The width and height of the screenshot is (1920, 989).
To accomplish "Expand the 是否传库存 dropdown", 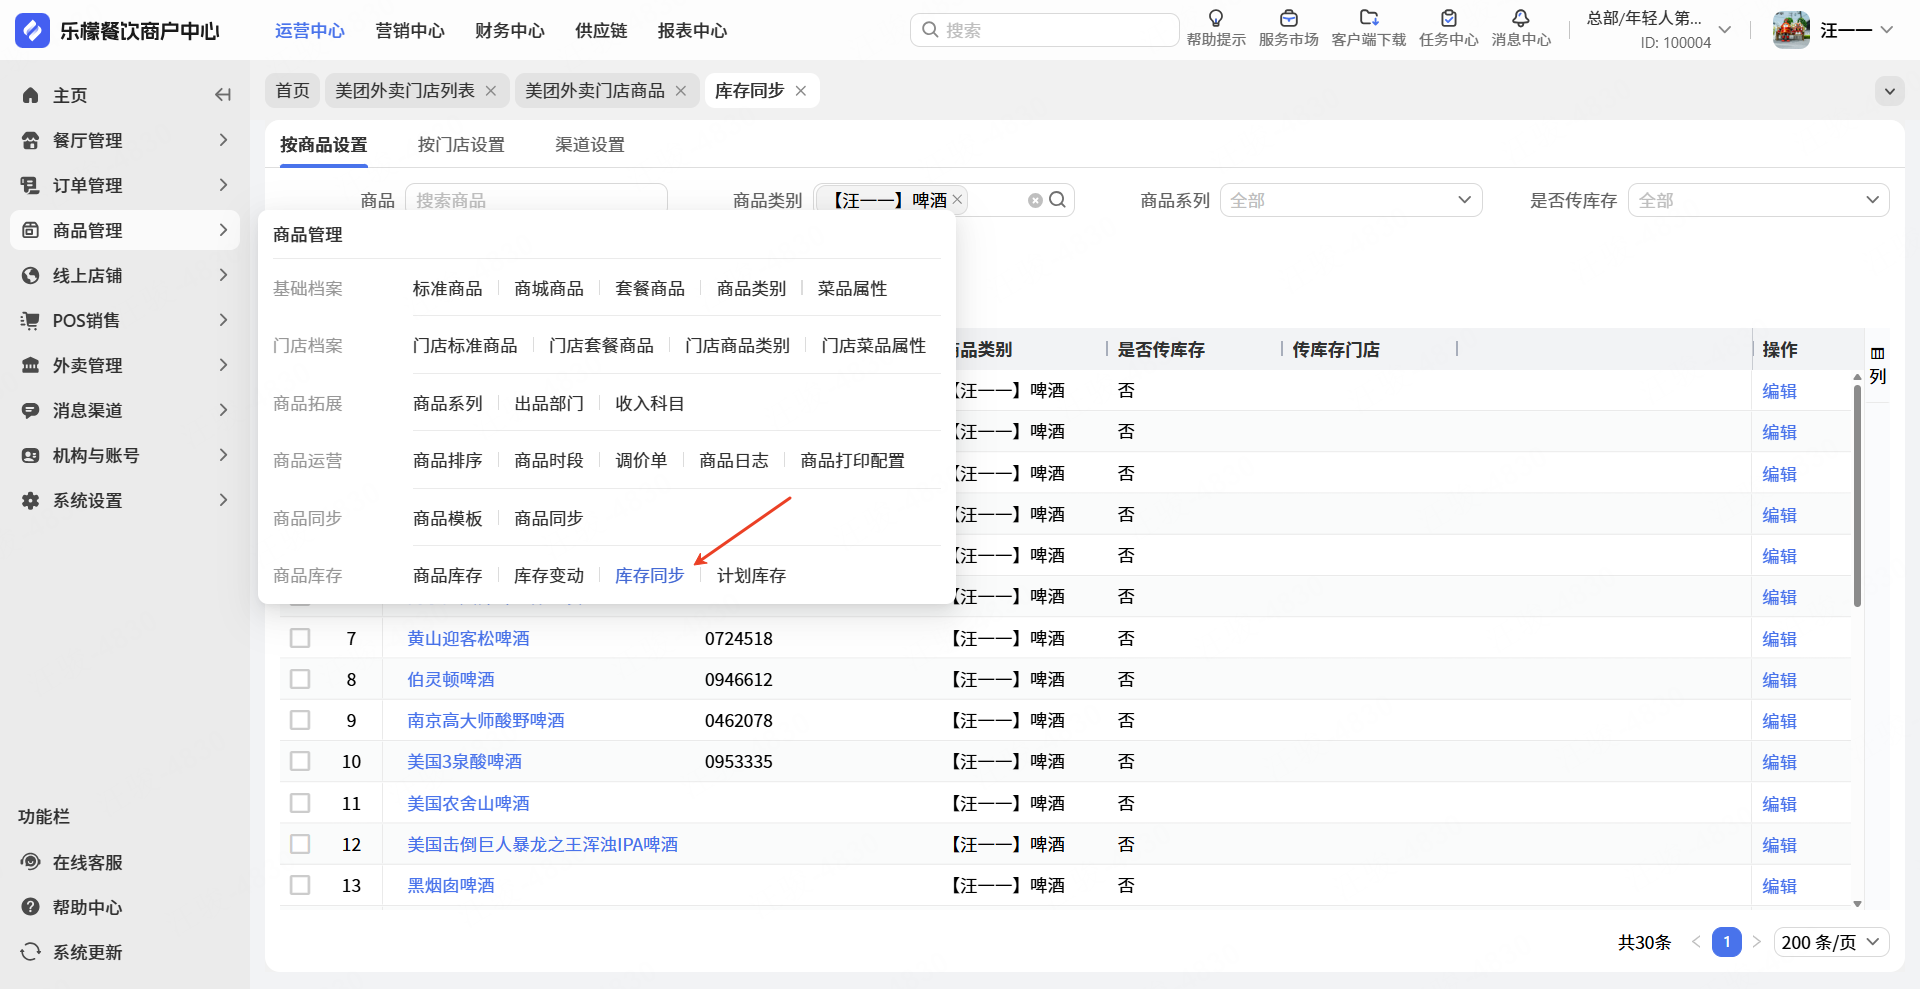I will (x=1758, y=200).
